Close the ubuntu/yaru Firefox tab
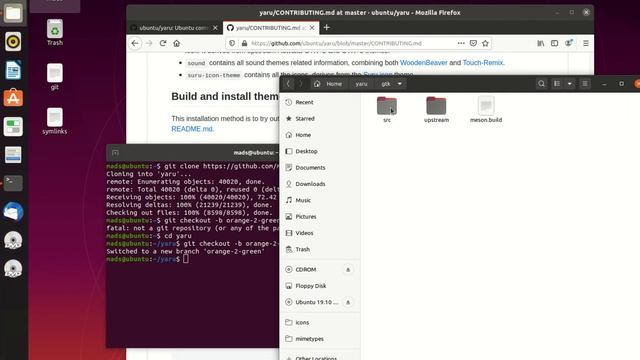The height and width of the screenshot is (360, 640). [x=216, y=28]
